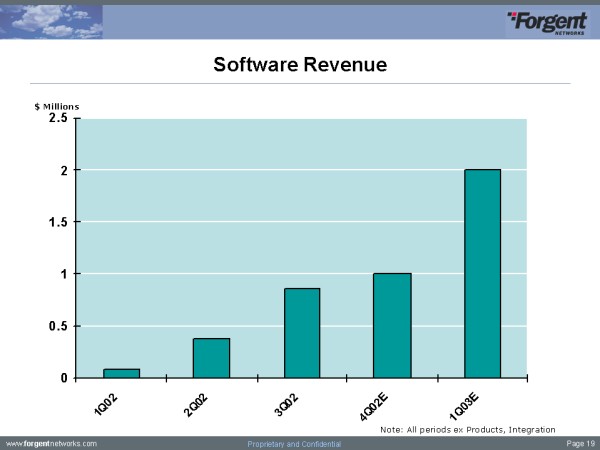
Task: Select the 0.5 y-axis tick label
Action: [x=57, y=326]
